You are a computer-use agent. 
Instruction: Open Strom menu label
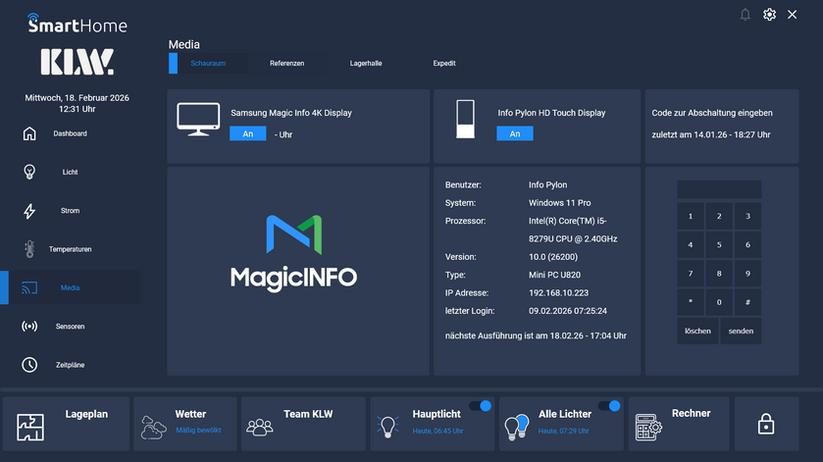[x=70, y=211]
